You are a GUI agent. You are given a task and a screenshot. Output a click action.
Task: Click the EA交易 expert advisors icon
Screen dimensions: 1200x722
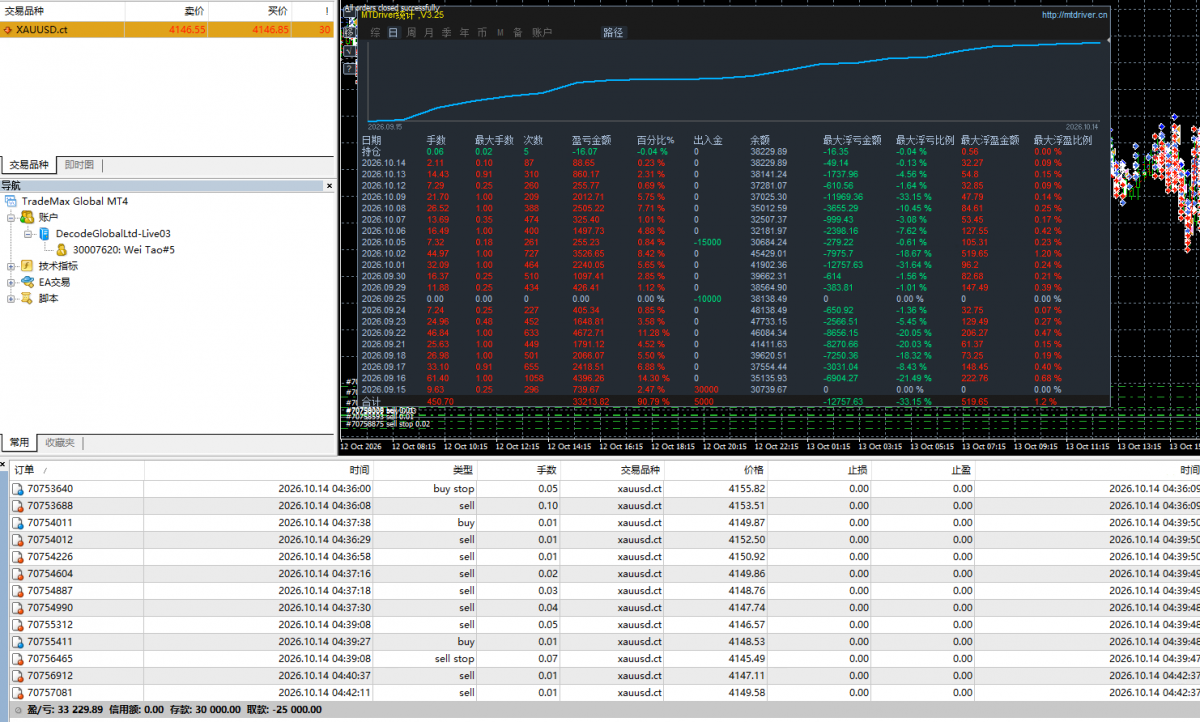28,282
